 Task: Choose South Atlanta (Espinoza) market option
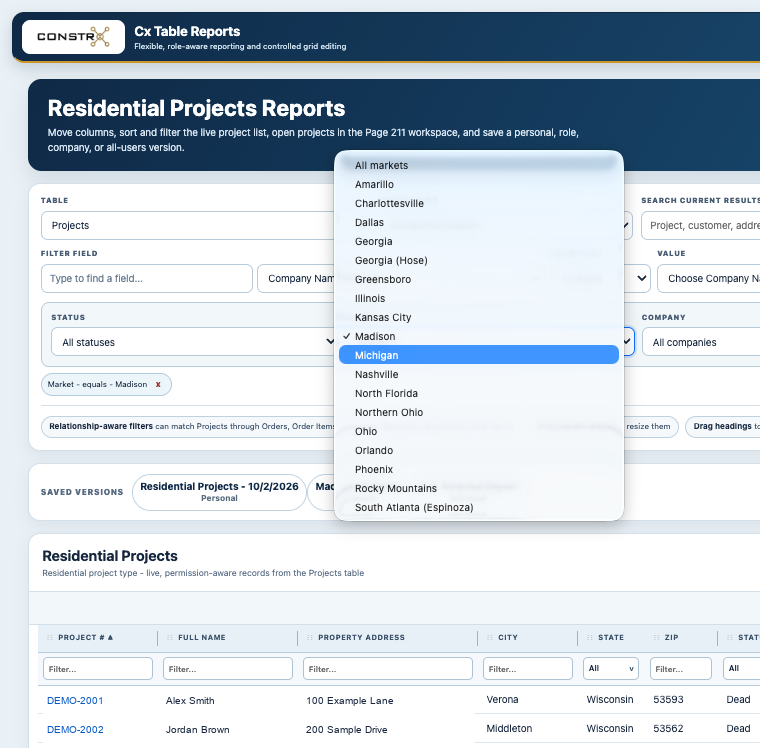(479, 507)
